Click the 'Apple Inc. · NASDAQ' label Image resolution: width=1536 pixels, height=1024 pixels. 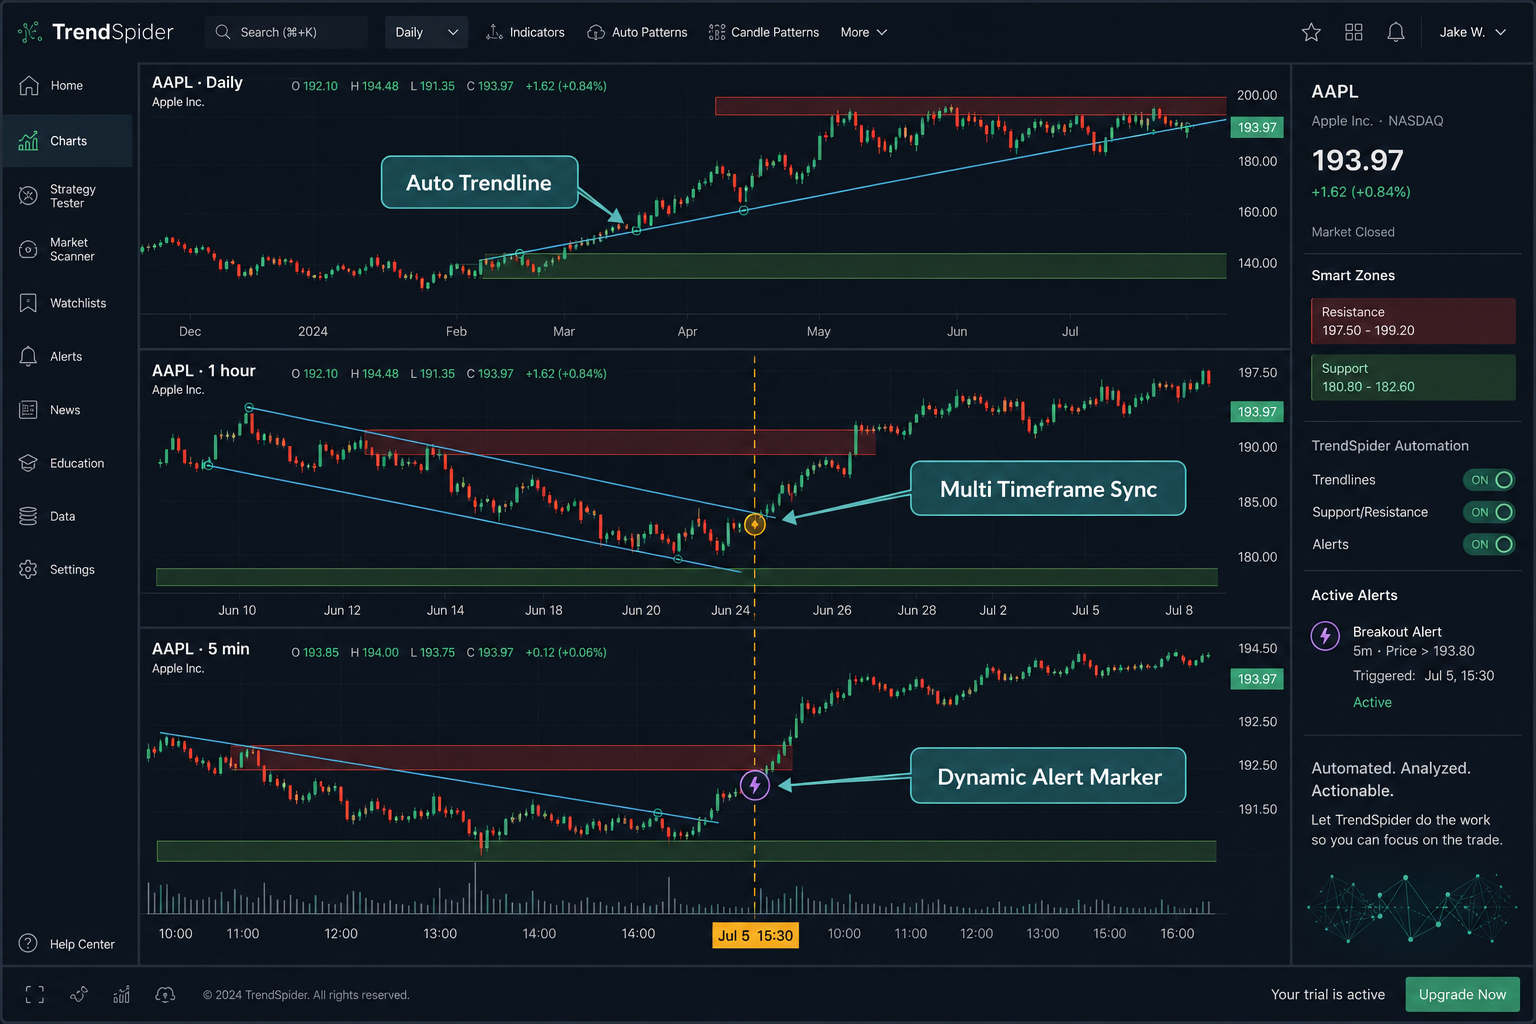coord(1378,121)
